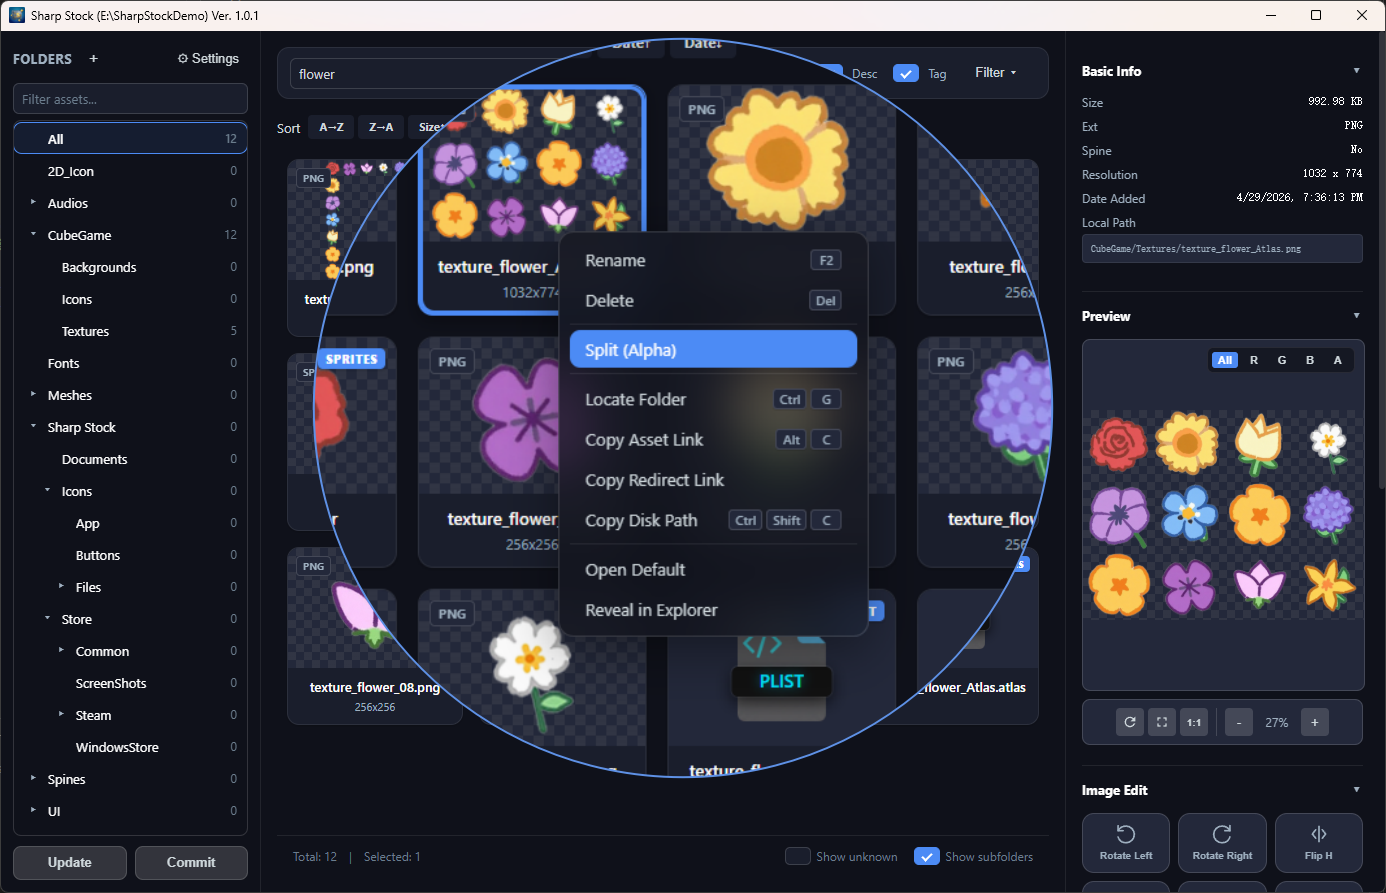Choose Rename from the context menu
The height and width of the screenshot is (893, 1386).
pos(713,260)
